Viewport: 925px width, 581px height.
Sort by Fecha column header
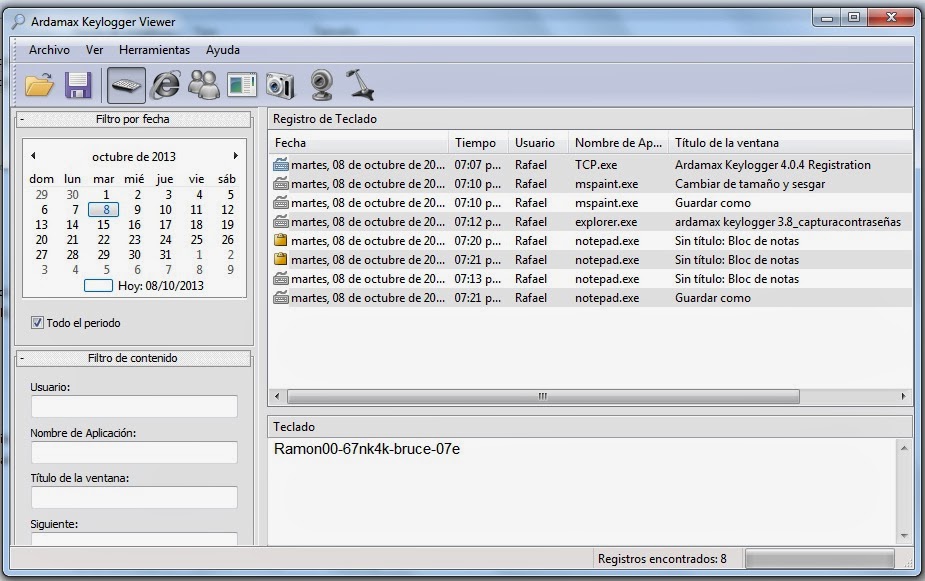coord(359,143)
